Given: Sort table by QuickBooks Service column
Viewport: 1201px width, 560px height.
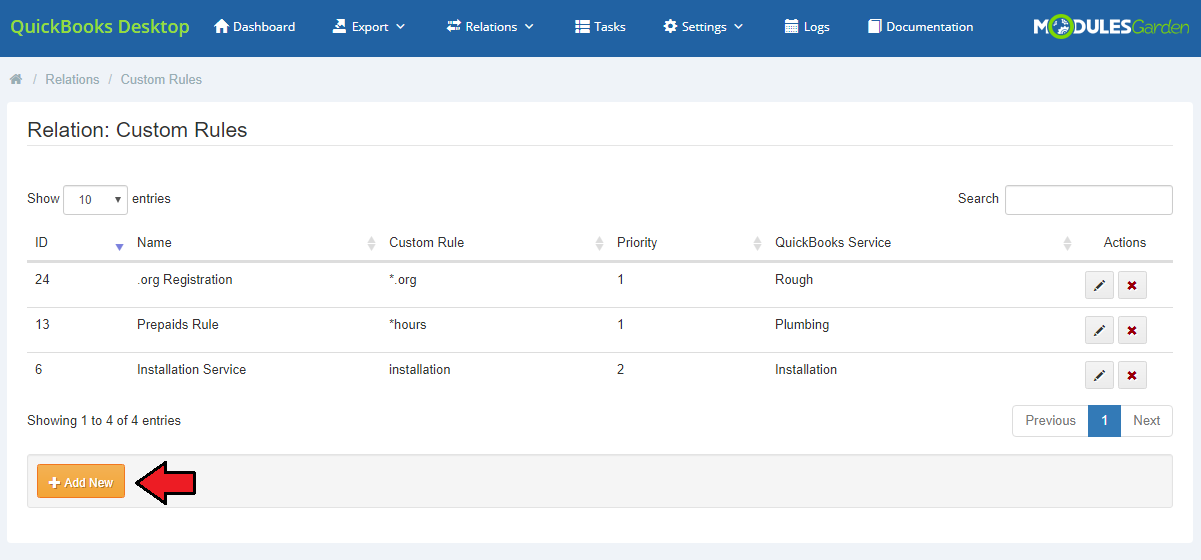Looking at the screenshot, I should point(922,243).
